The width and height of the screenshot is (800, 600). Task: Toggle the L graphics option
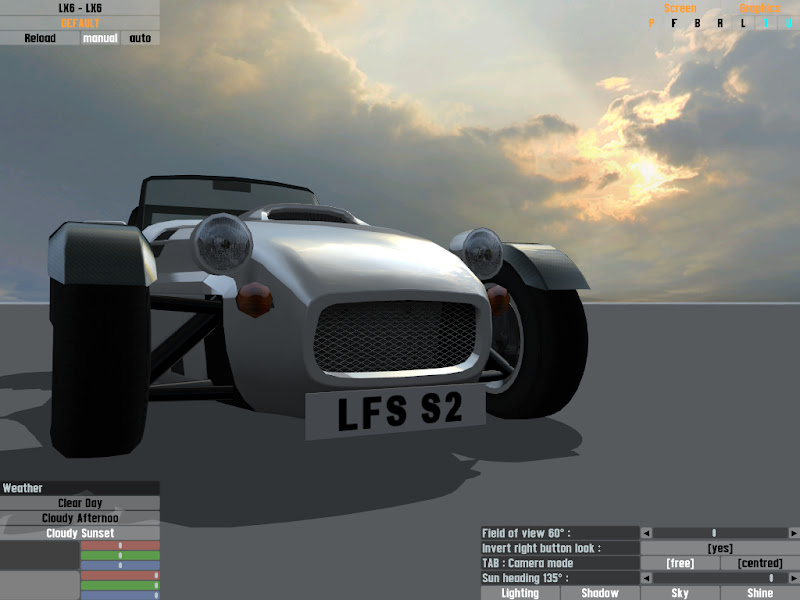point(743,23)
